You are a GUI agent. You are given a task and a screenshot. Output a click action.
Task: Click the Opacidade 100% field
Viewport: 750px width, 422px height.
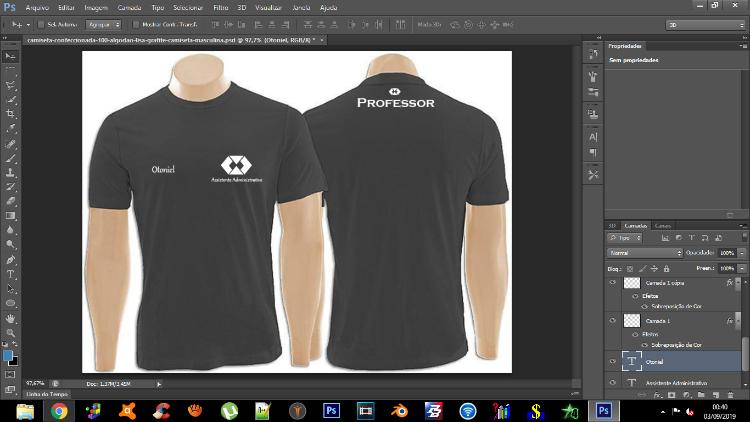point(727,253)
